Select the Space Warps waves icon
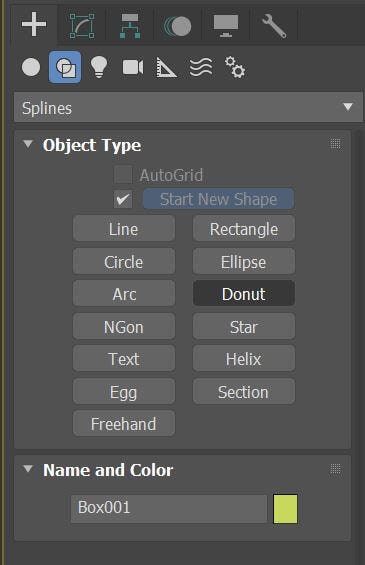Screen dimensions: 365x565 coord(201,67)
